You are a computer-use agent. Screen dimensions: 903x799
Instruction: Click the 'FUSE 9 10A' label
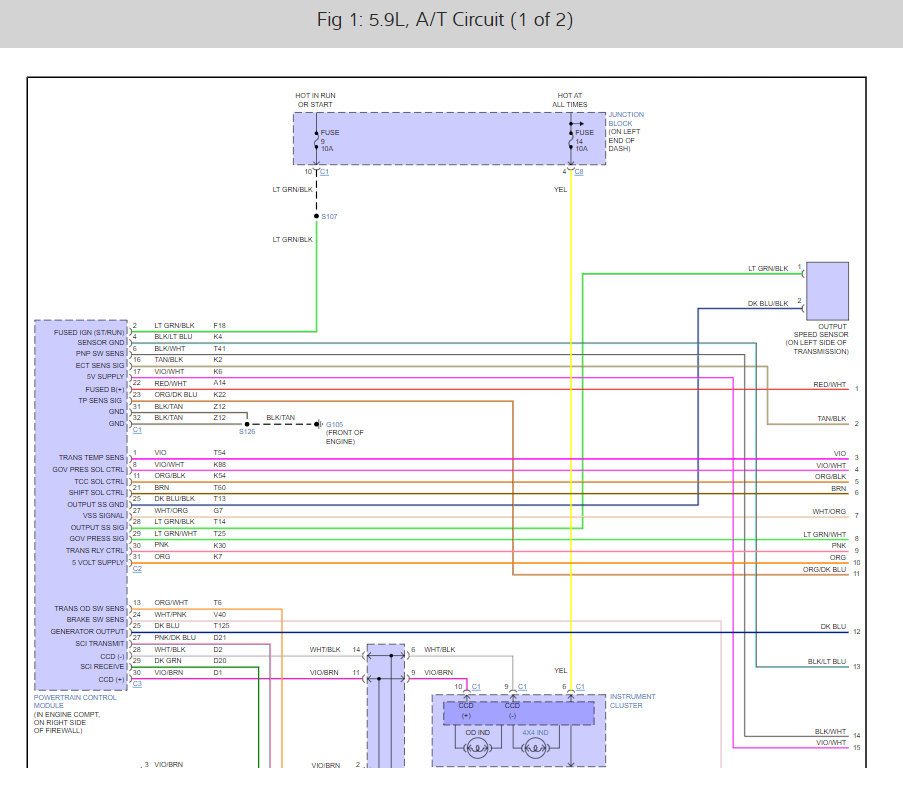point(329,141)
